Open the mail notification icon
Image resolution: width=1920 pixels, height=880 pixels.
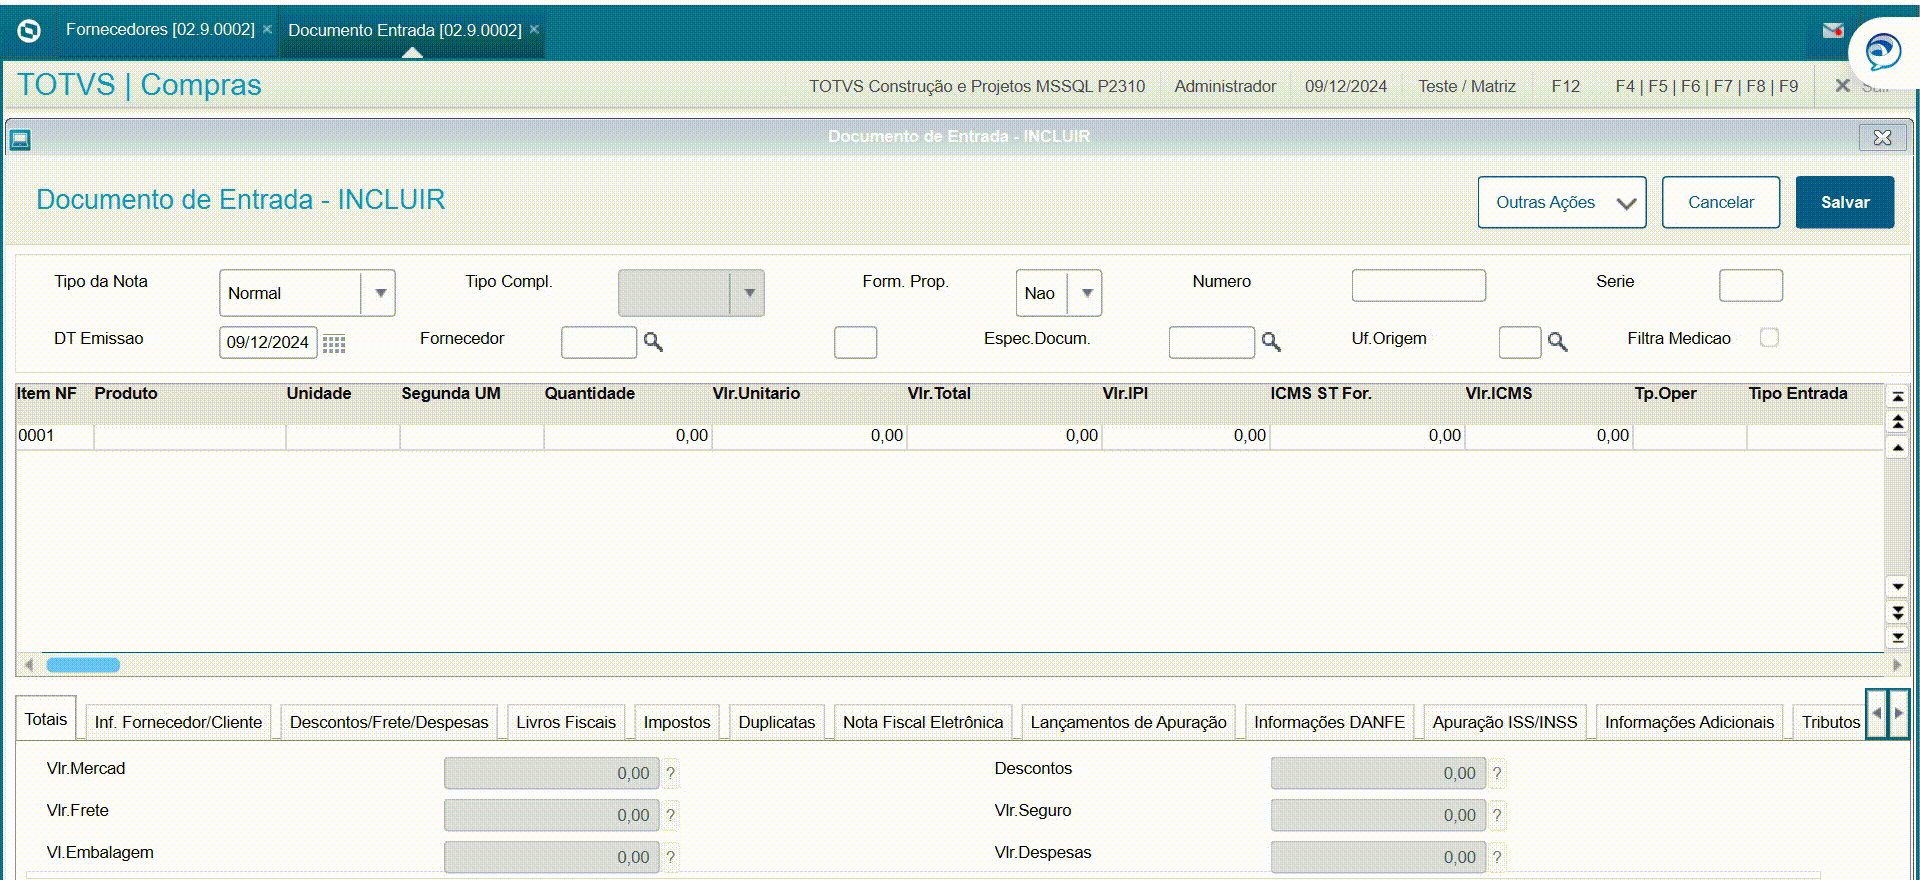pos(1833,31)
